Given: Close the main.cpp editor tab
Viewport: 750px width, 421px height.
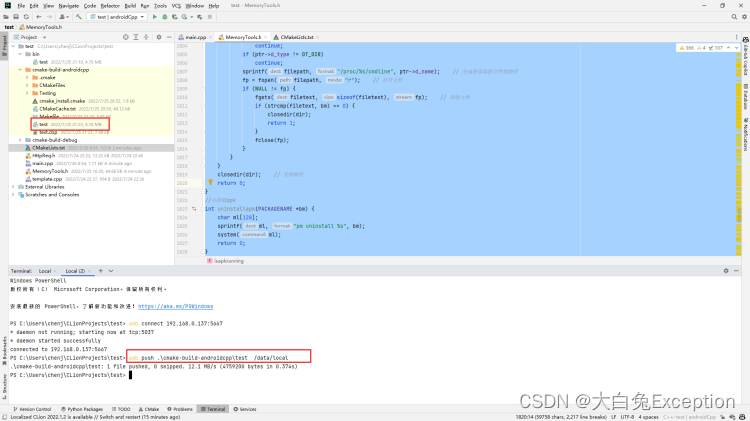Looking at the screenshot, I should click(210, 37).
